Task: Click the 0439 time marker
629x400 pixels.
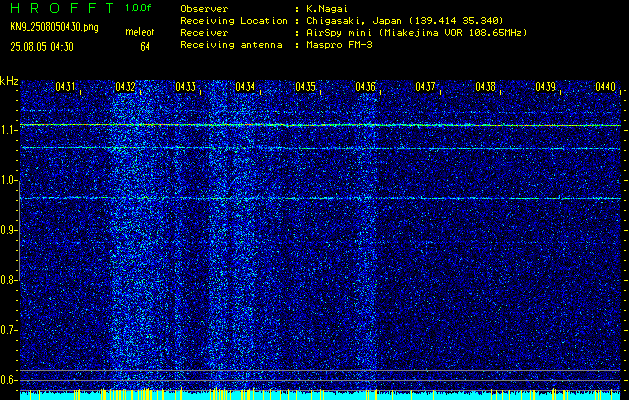Action: (x=546, y=86)
